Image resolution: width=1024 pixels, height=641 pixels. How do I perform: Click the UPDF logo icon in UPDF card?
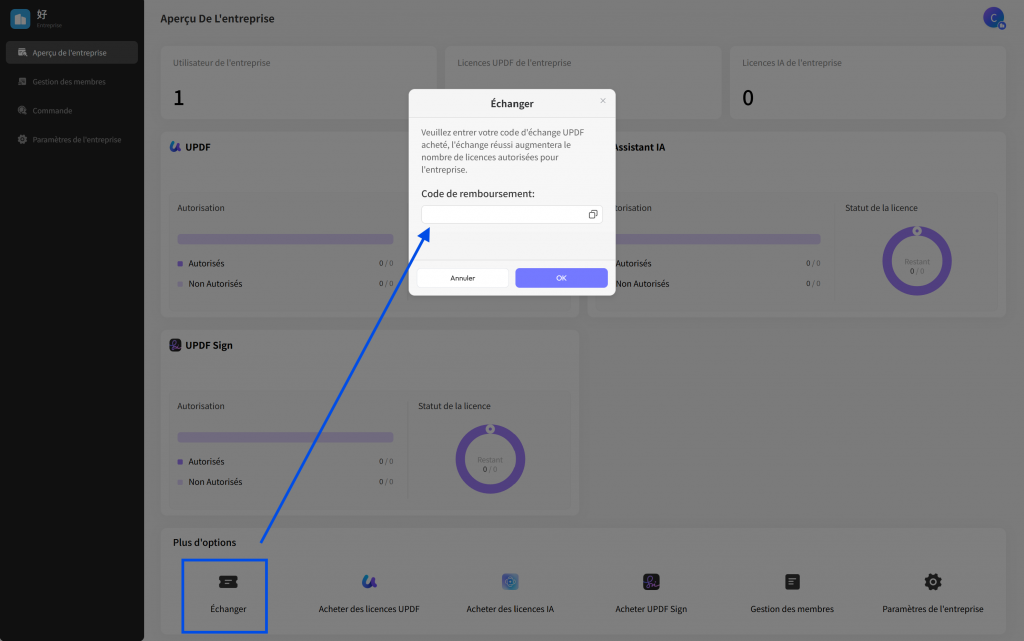[x=175, y=147]
